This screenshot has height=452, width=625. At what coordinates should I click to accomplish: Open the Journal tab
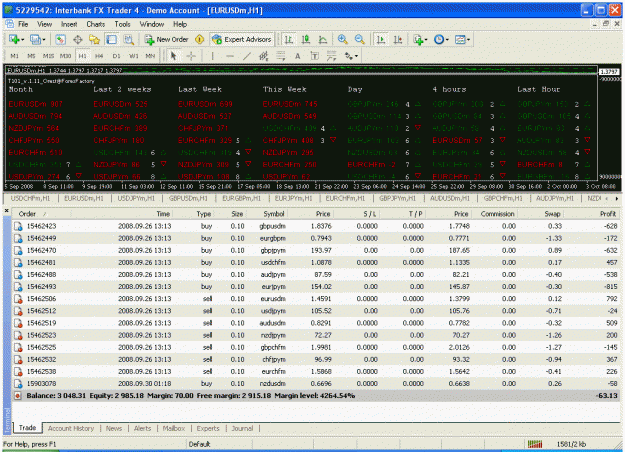(242, 428)
